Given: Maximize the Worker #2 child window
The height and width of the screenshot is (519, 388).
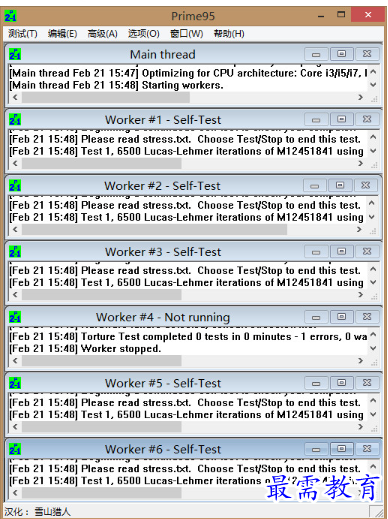Looking at the screenshot, I should (340, 185).
